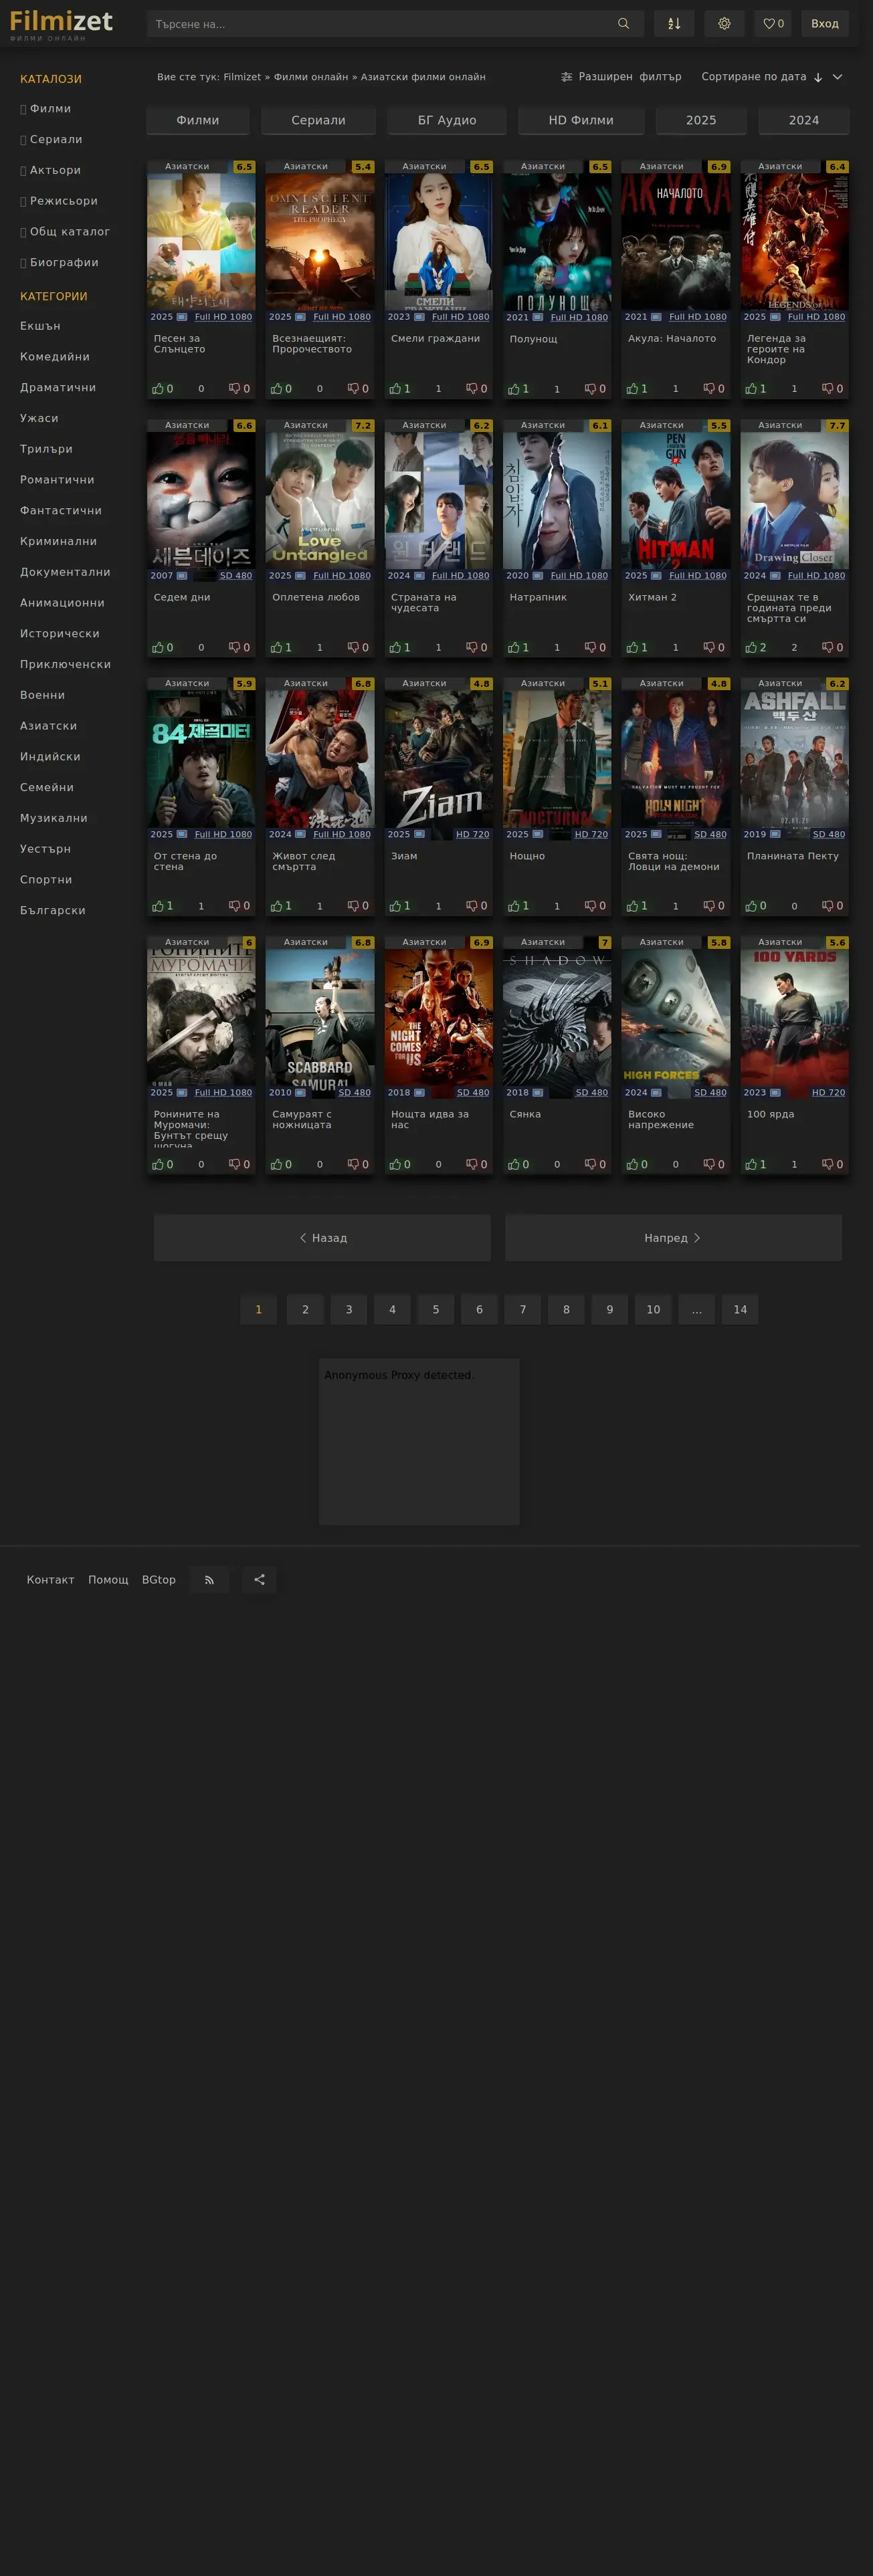Image resolution: width=873 pixels, height=2576 pixels.
Task: Open the title link Свята нощ: Ловци на демони
Action: [674, 862]
